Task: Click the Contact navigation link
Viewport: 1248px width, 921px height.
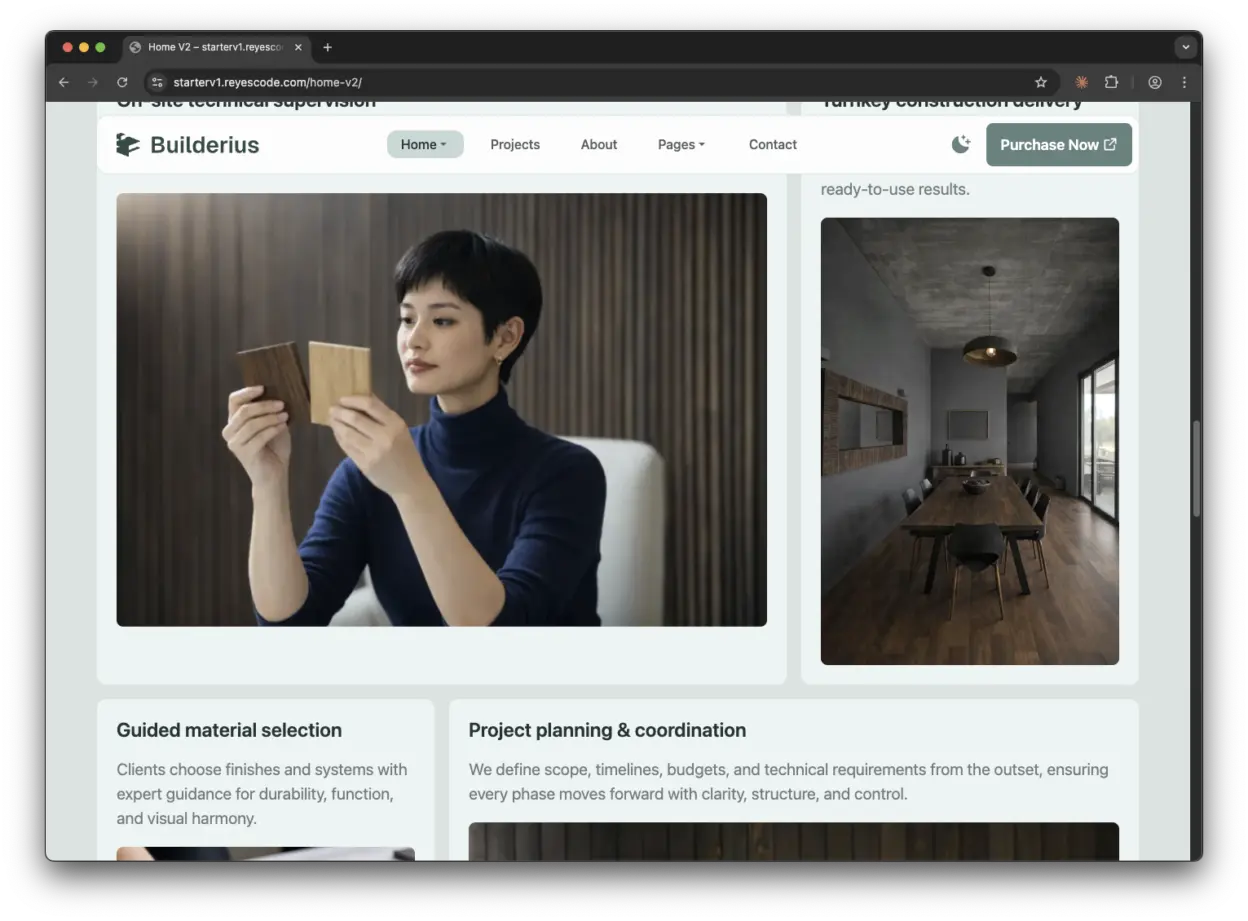Action: click(772, 145)
